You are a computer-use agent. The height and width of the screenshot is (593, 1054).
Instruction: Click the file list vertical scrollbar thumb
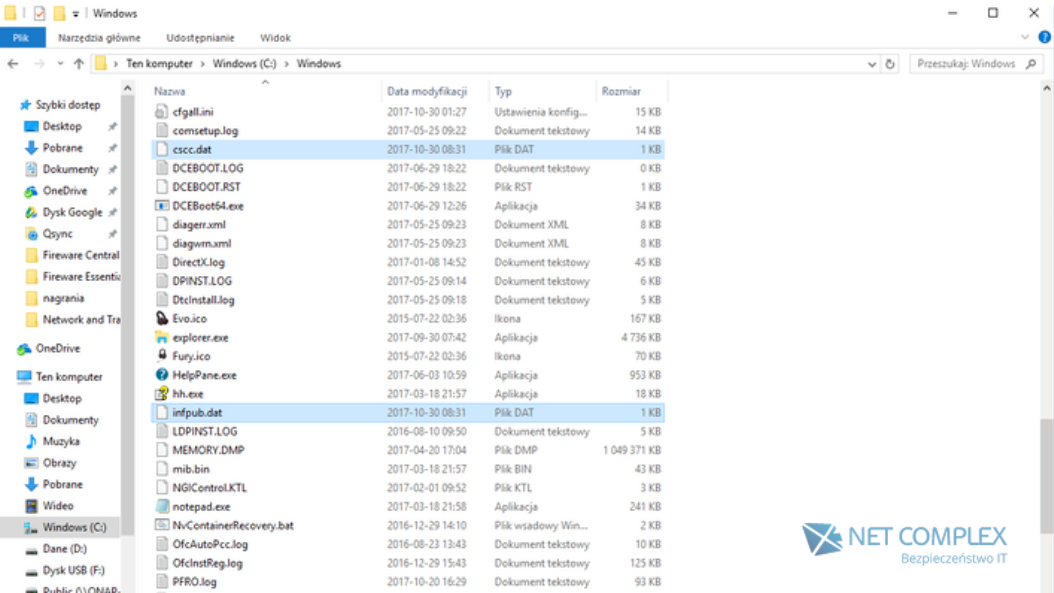coord(1047,476)
